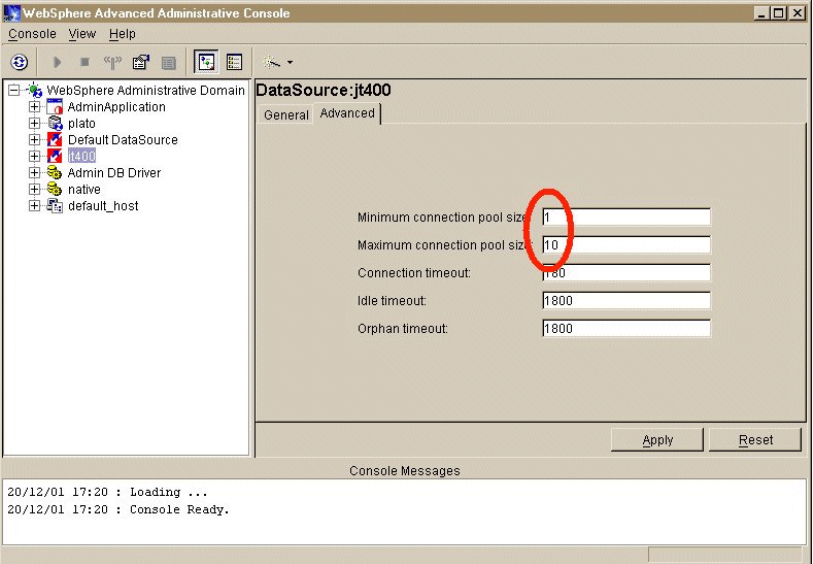Expand the default_host tree node
Viewport: 813px width, 564px height.
point(34,206)
